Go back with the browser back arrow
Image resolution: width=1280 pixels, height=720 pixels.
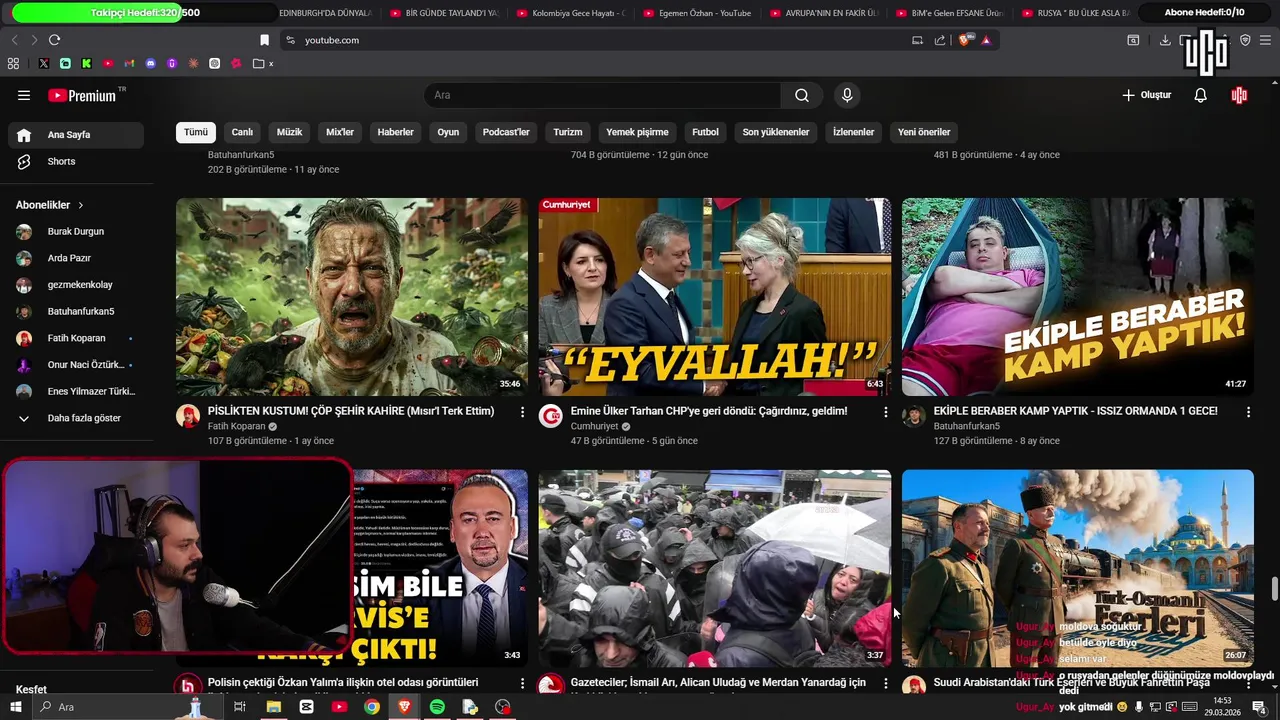click(x=14, y=40)
